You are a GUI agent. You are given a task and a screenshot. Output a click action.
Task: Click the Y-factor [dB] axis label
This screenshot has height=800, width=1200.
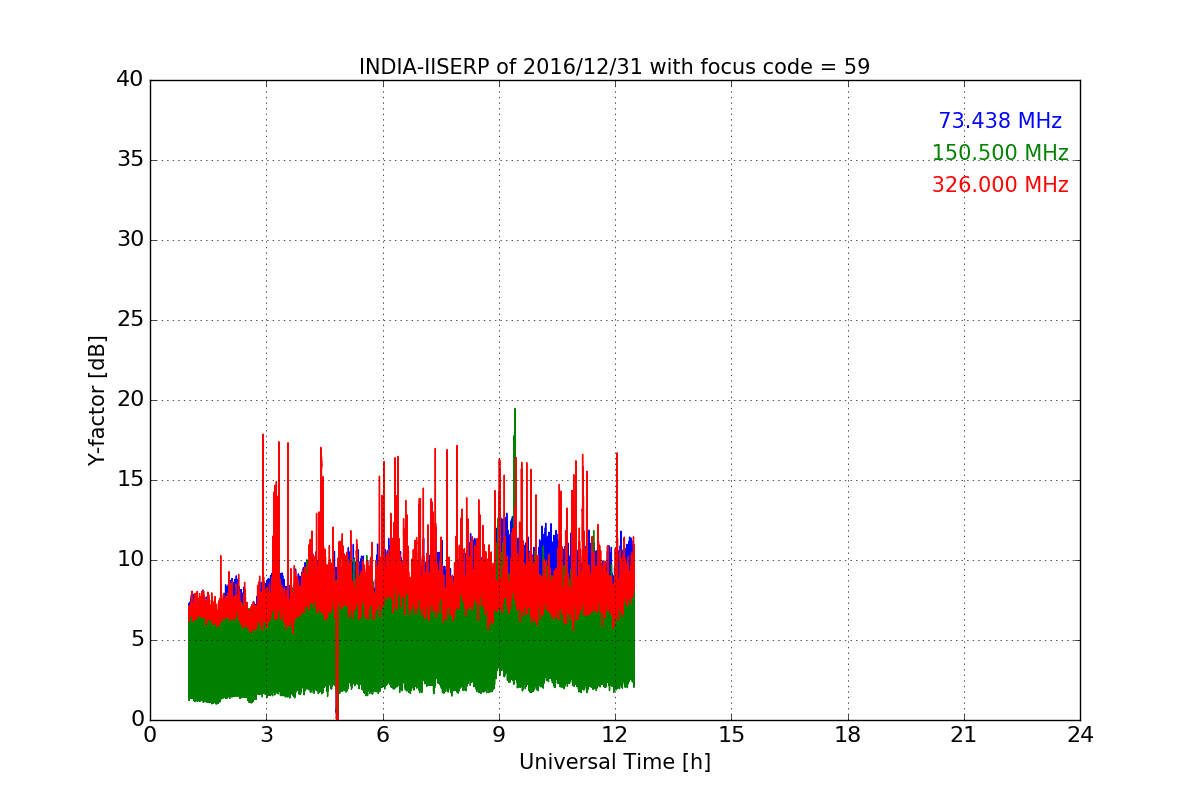coord(97,400)
